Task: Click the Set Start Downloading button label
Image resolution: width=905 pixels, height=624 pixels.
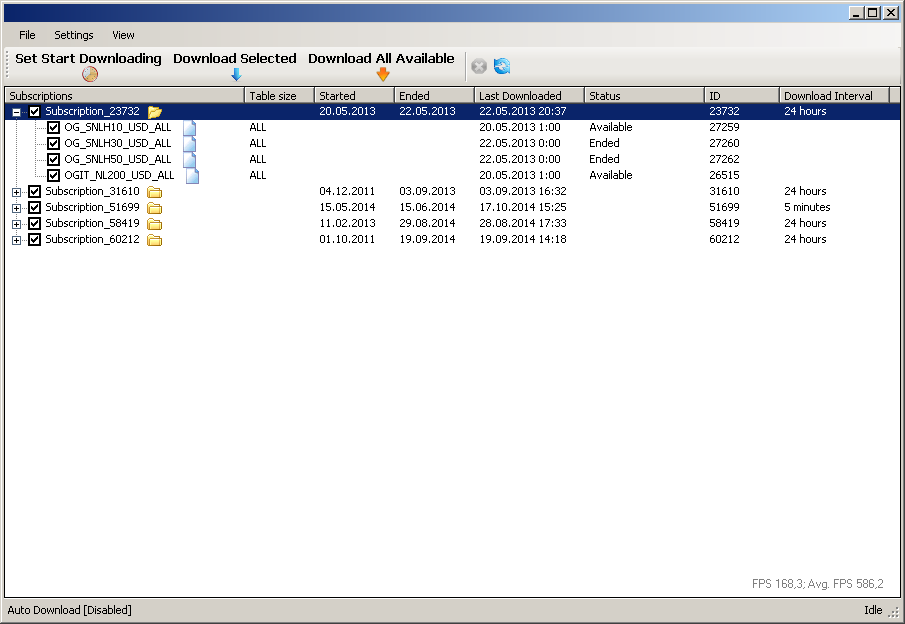Action: click(88, 58)
